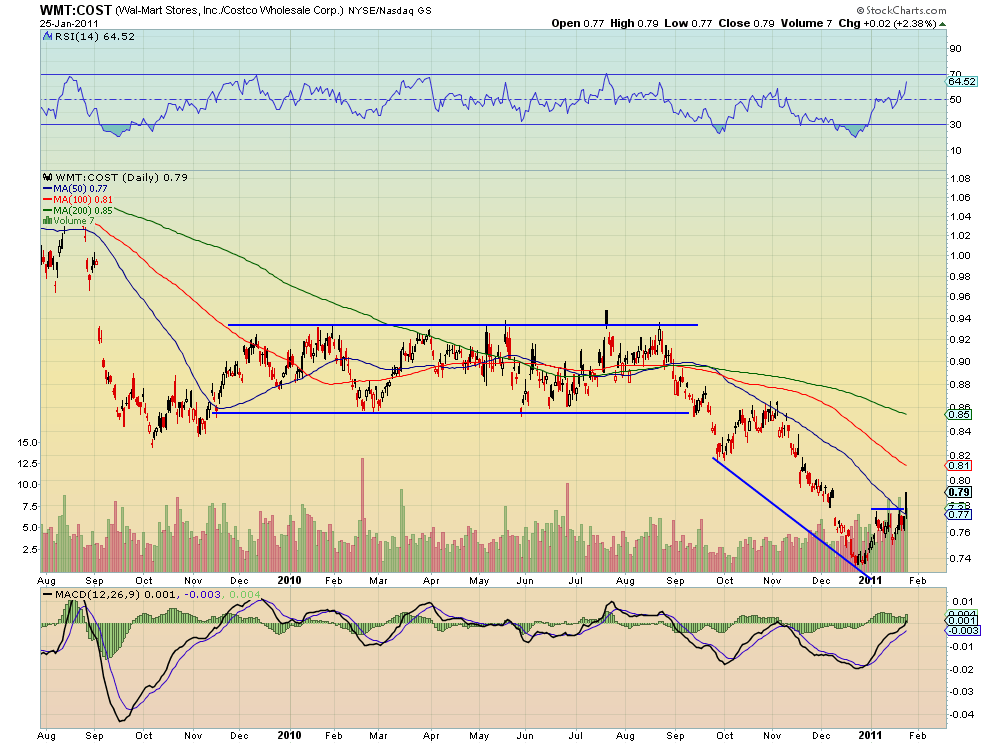The width and height of the screenshot is (990, 744).
Task: Click the Volume 7 header value
Action: [806, 23]
